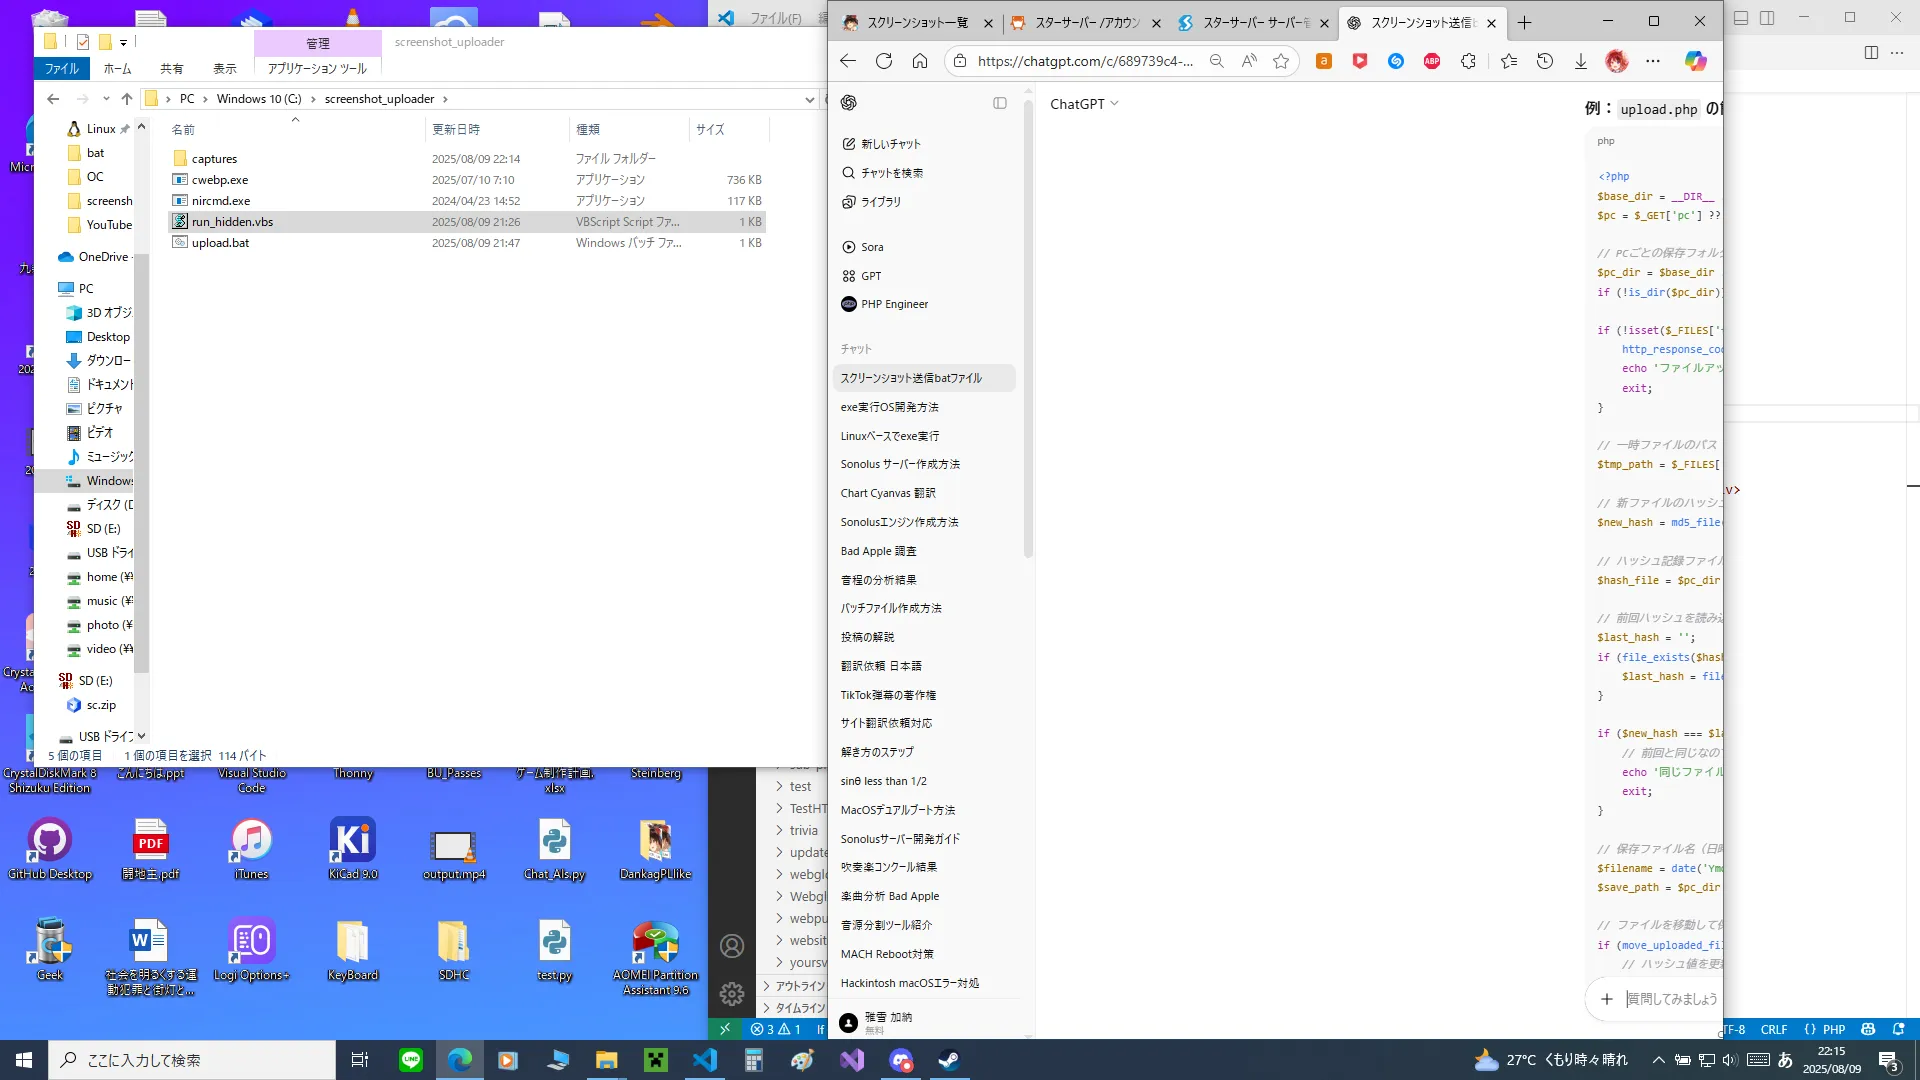Image resolution: width=1920 pixels, height=1080 pixels.
Task: Click the browser home icon
Action: 920,61
